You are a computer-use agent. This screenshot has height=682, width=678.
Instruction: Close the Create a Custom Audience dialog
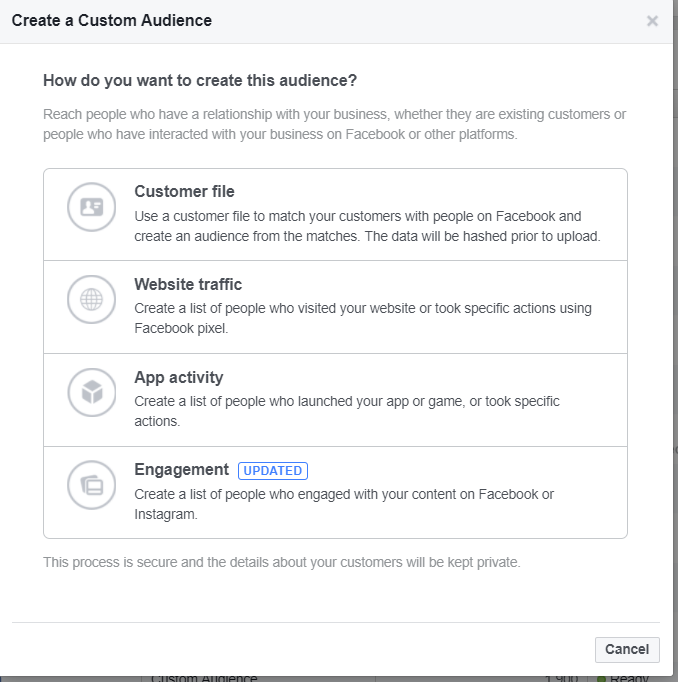click(652, 21)
